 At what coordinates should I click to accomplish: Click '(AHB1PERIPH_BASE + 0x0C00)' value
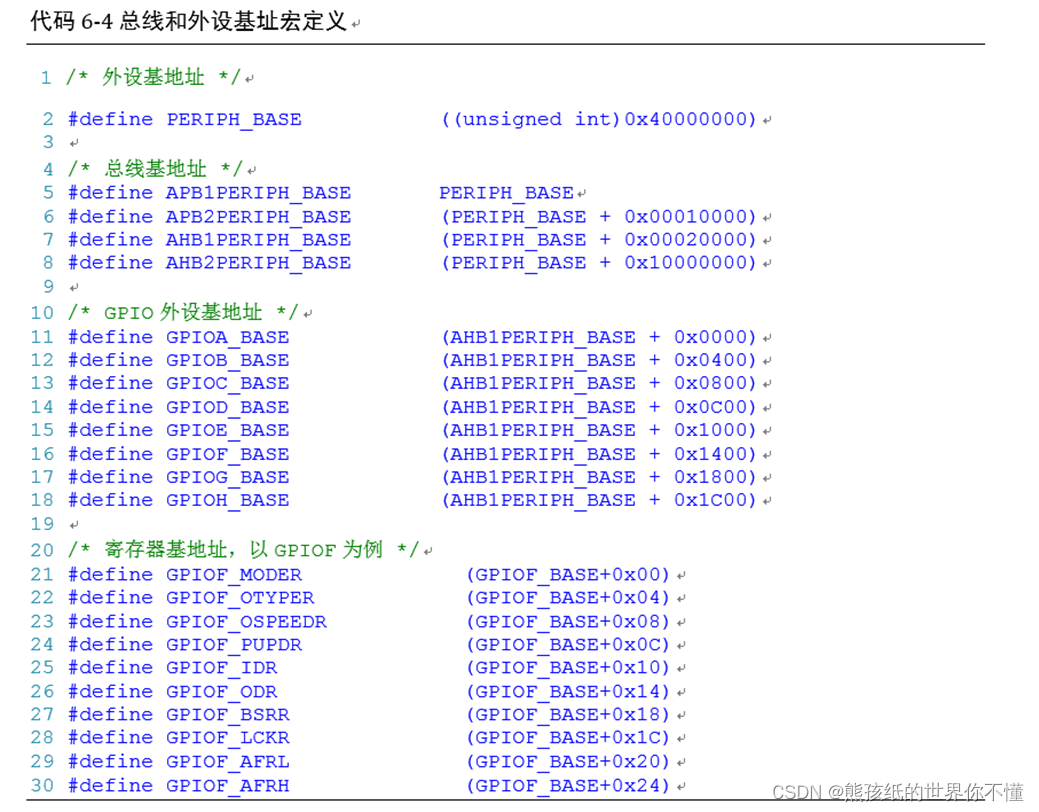pyautogui.click(x=598, y=408)
